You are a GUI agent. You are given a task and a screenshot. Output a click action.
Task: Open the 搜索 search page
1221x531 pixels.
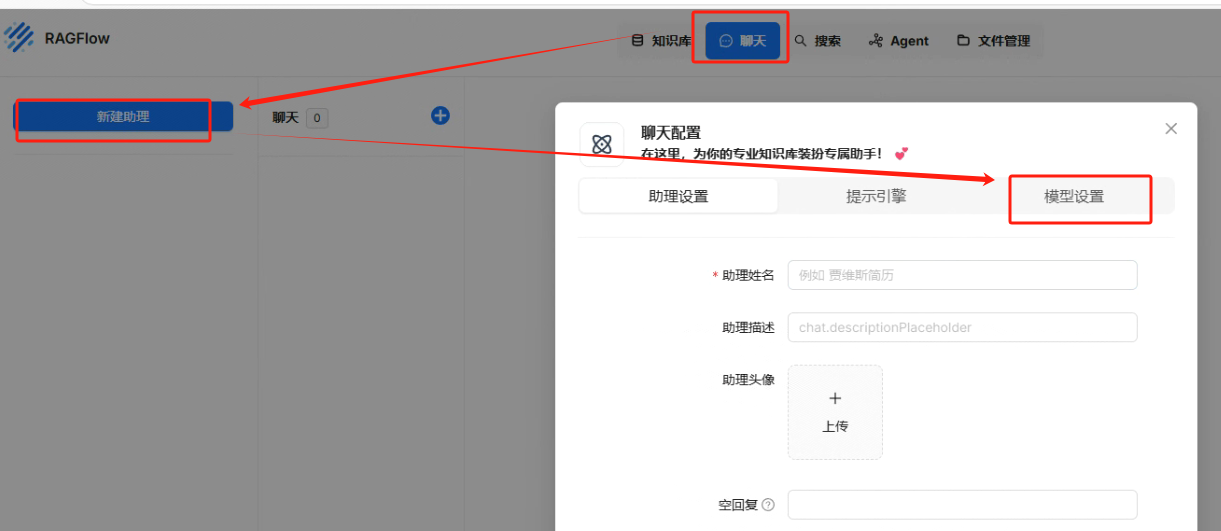coord(817,41)
